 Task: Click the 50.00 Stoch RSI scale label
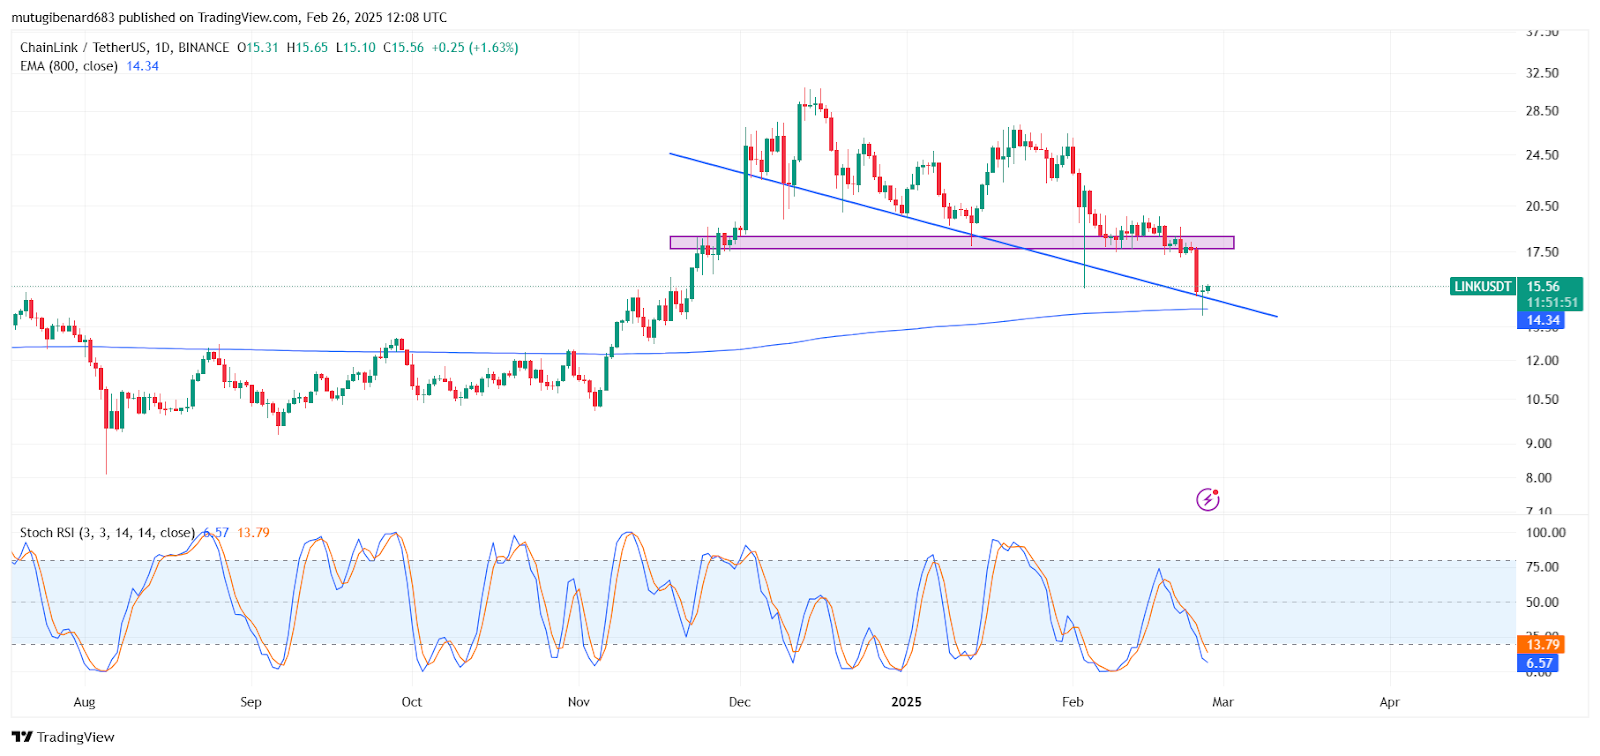(x=1542, y=602)
